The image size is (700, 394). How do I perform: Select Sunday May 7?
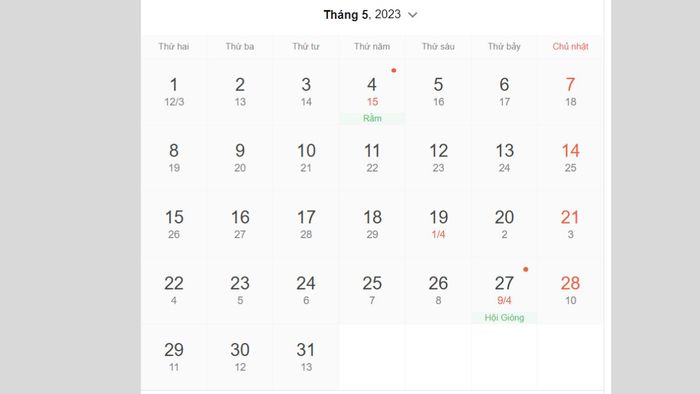[570, 92]
